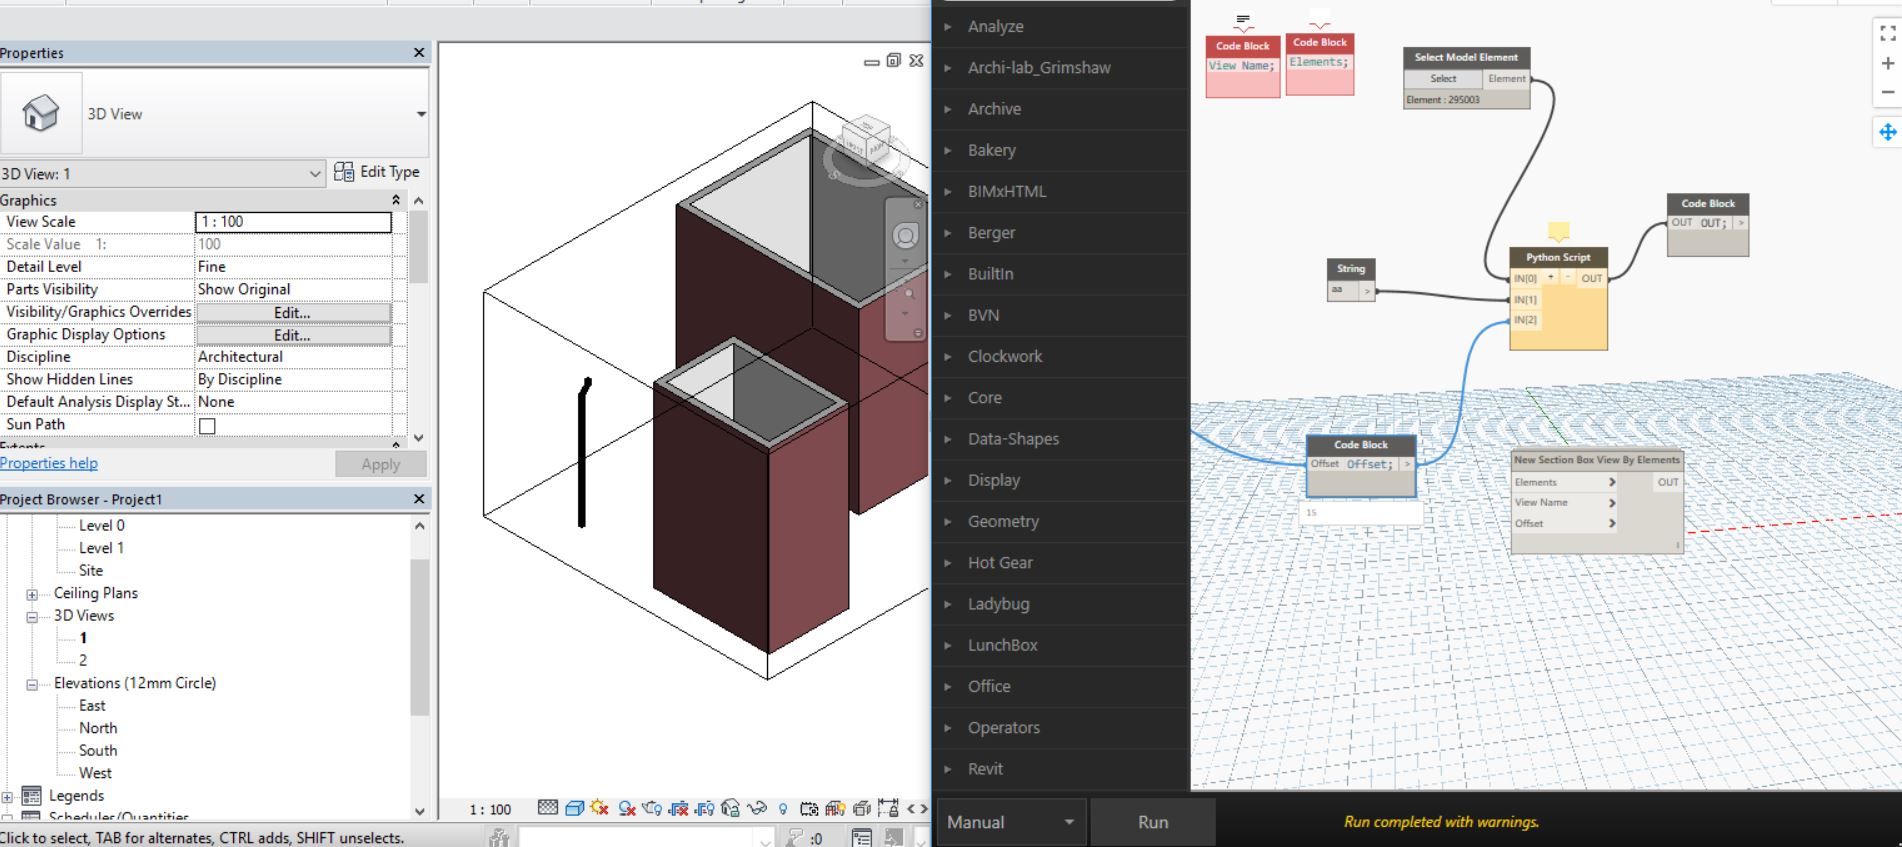Click Dynamo zoom in plus button
Screen dimensions: 1902x847
click(1887, 63)
